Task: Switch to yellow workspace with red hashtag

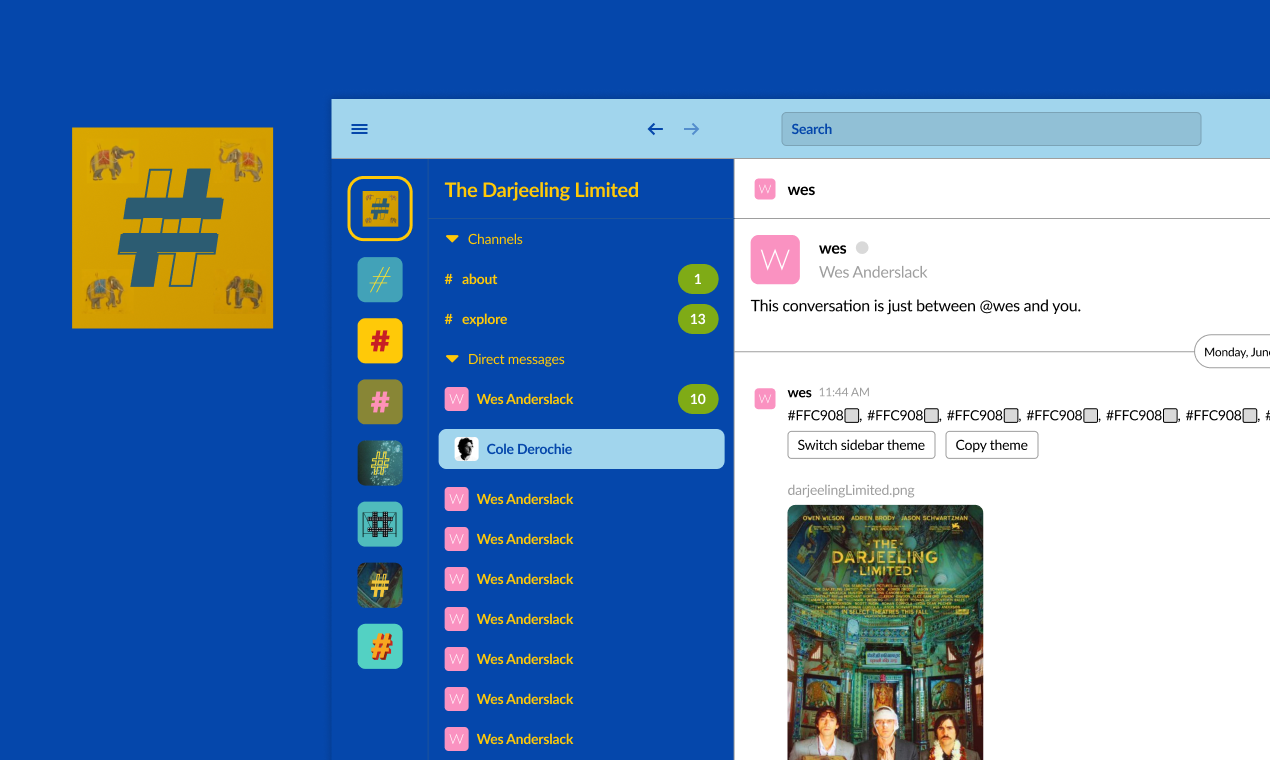Action: (380, 341)
